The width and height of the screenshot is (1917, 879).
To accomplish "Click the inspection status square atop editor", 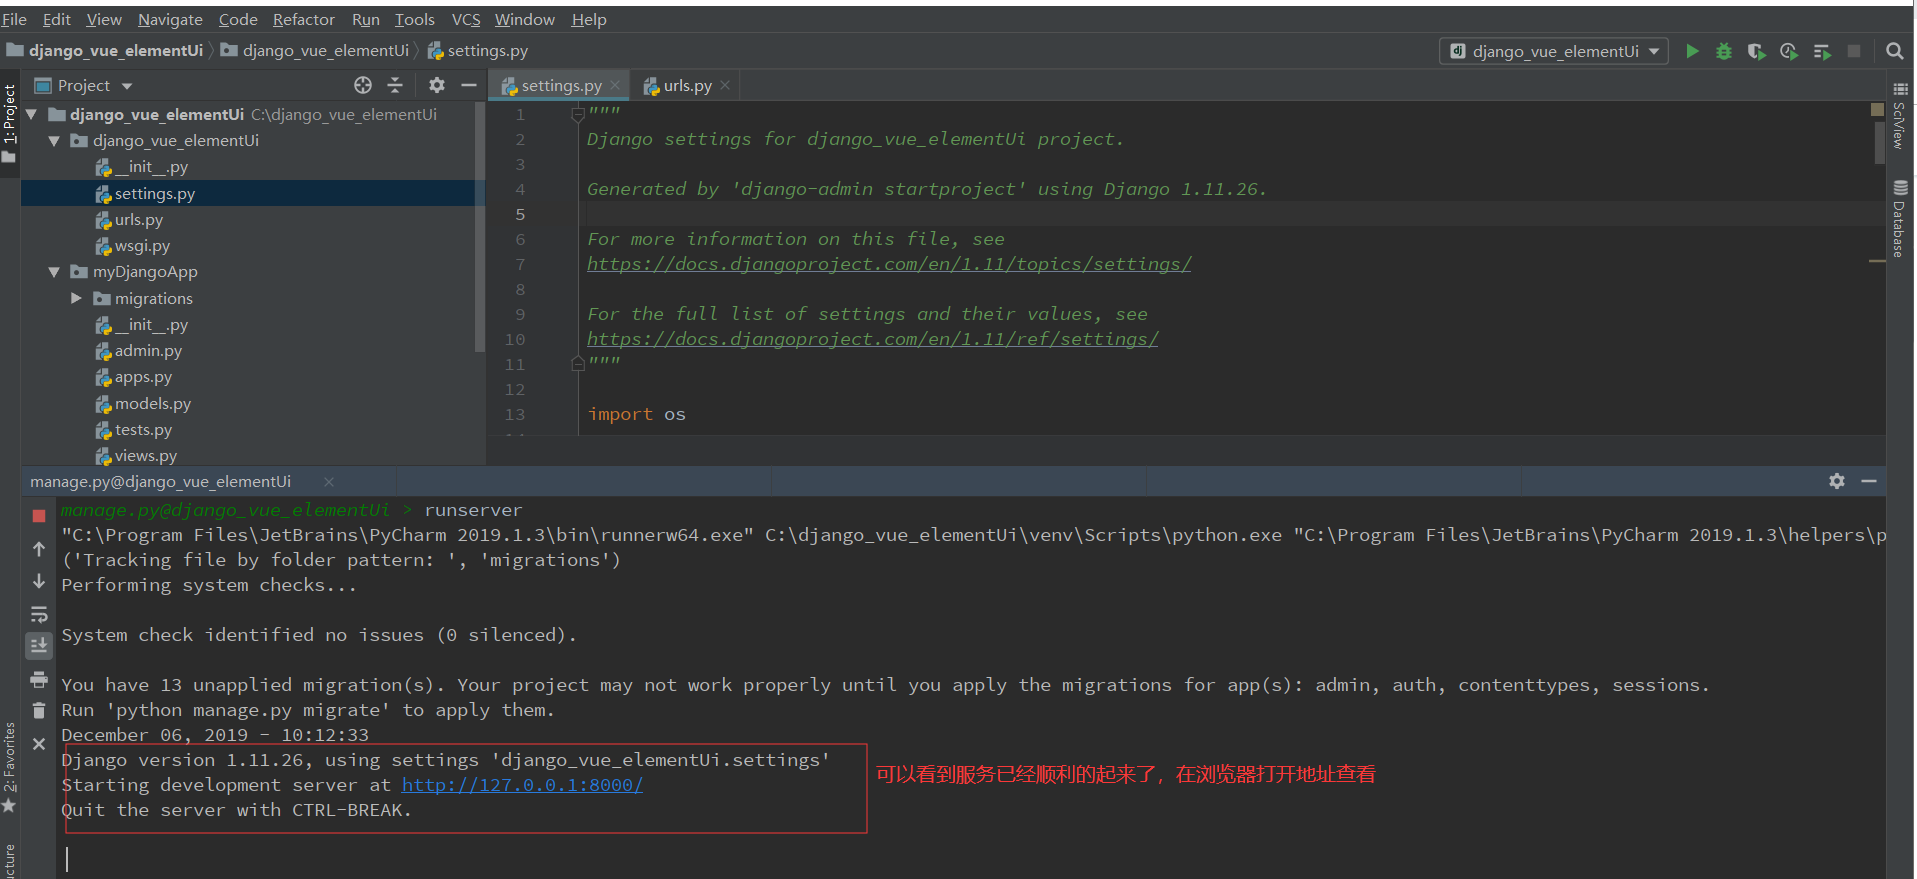I will coord(1877,109).
